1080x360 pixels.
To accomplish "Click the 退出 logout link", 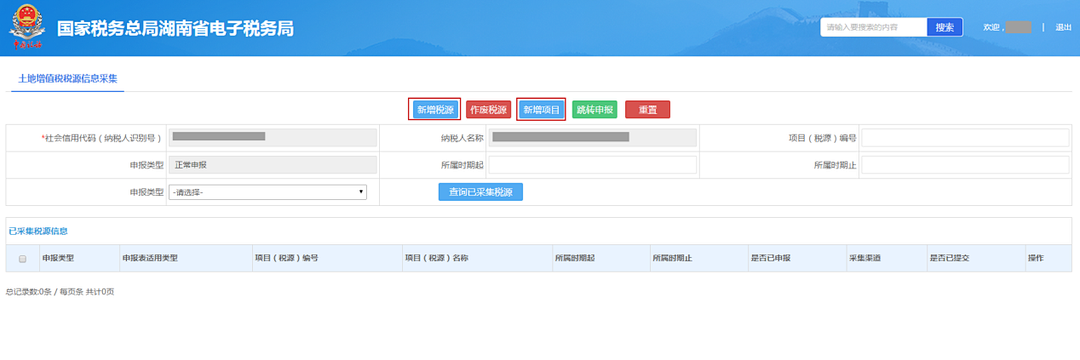I will click(1063, 28).
